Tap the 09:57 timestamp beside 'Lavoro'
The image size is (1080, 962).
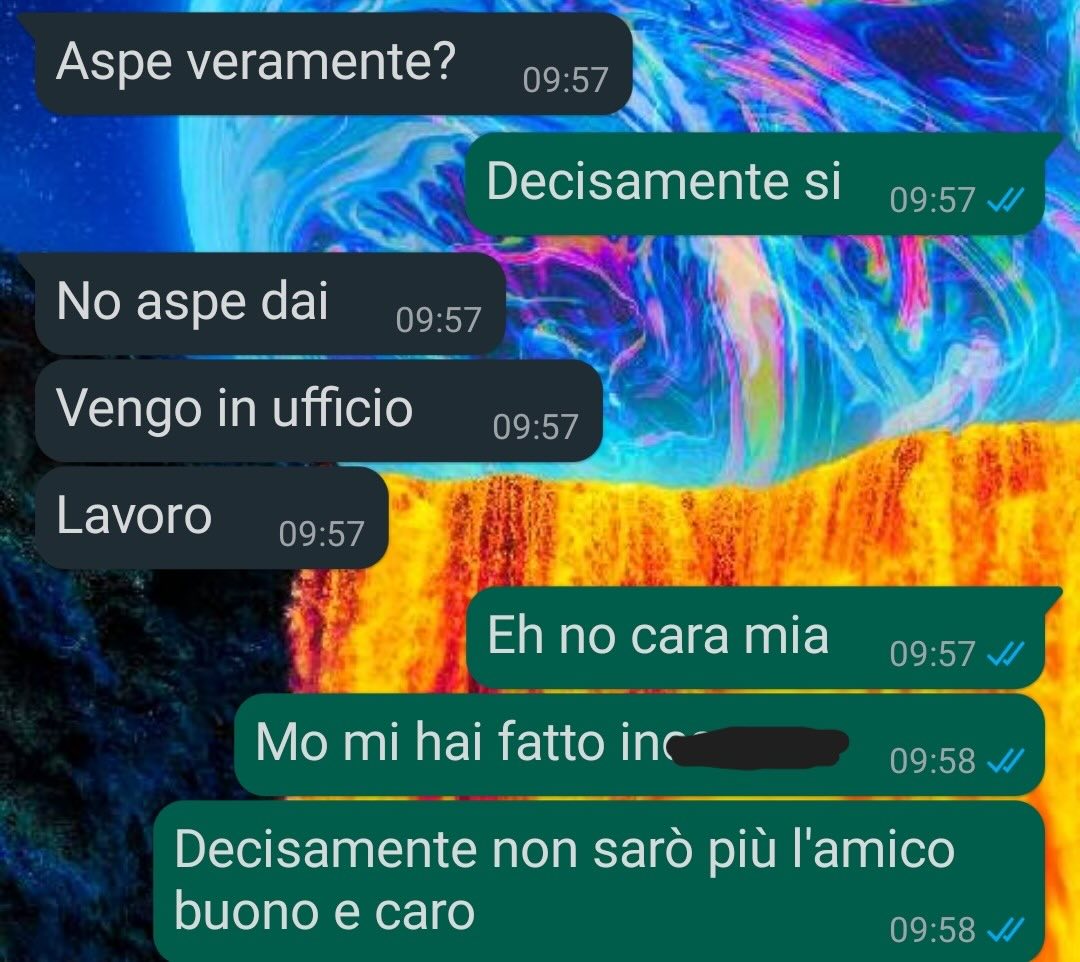[x=322, y=534]
